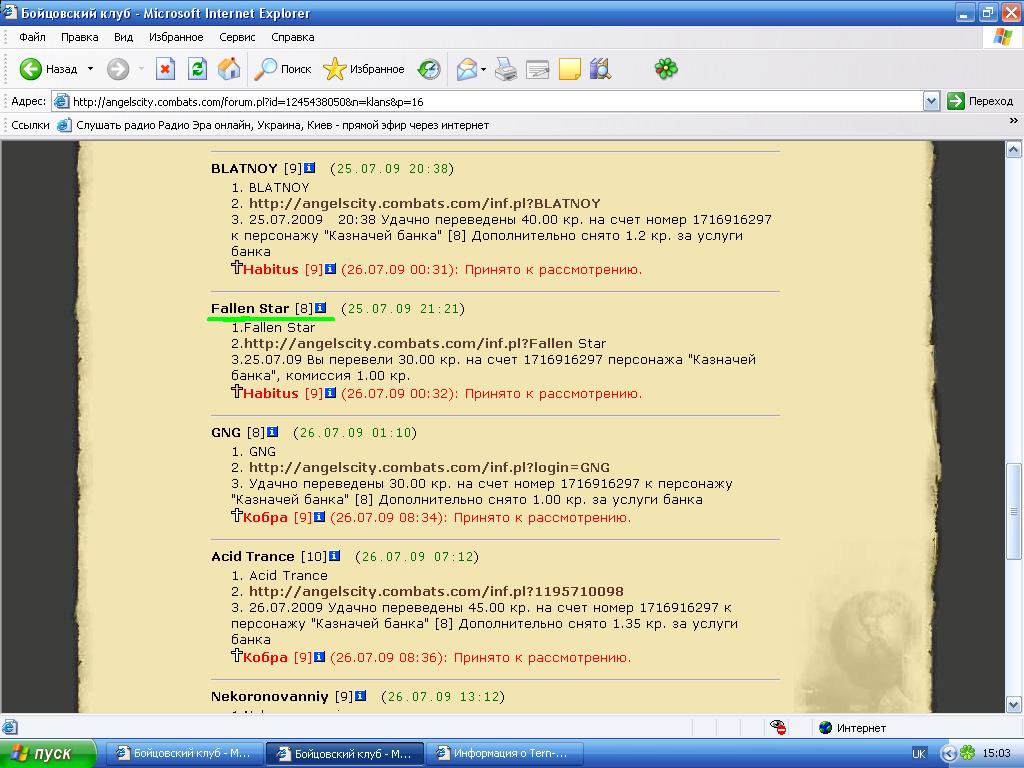
Task: Open info icon next to Acid Trance [10]
Action: (x=334, y=556)
